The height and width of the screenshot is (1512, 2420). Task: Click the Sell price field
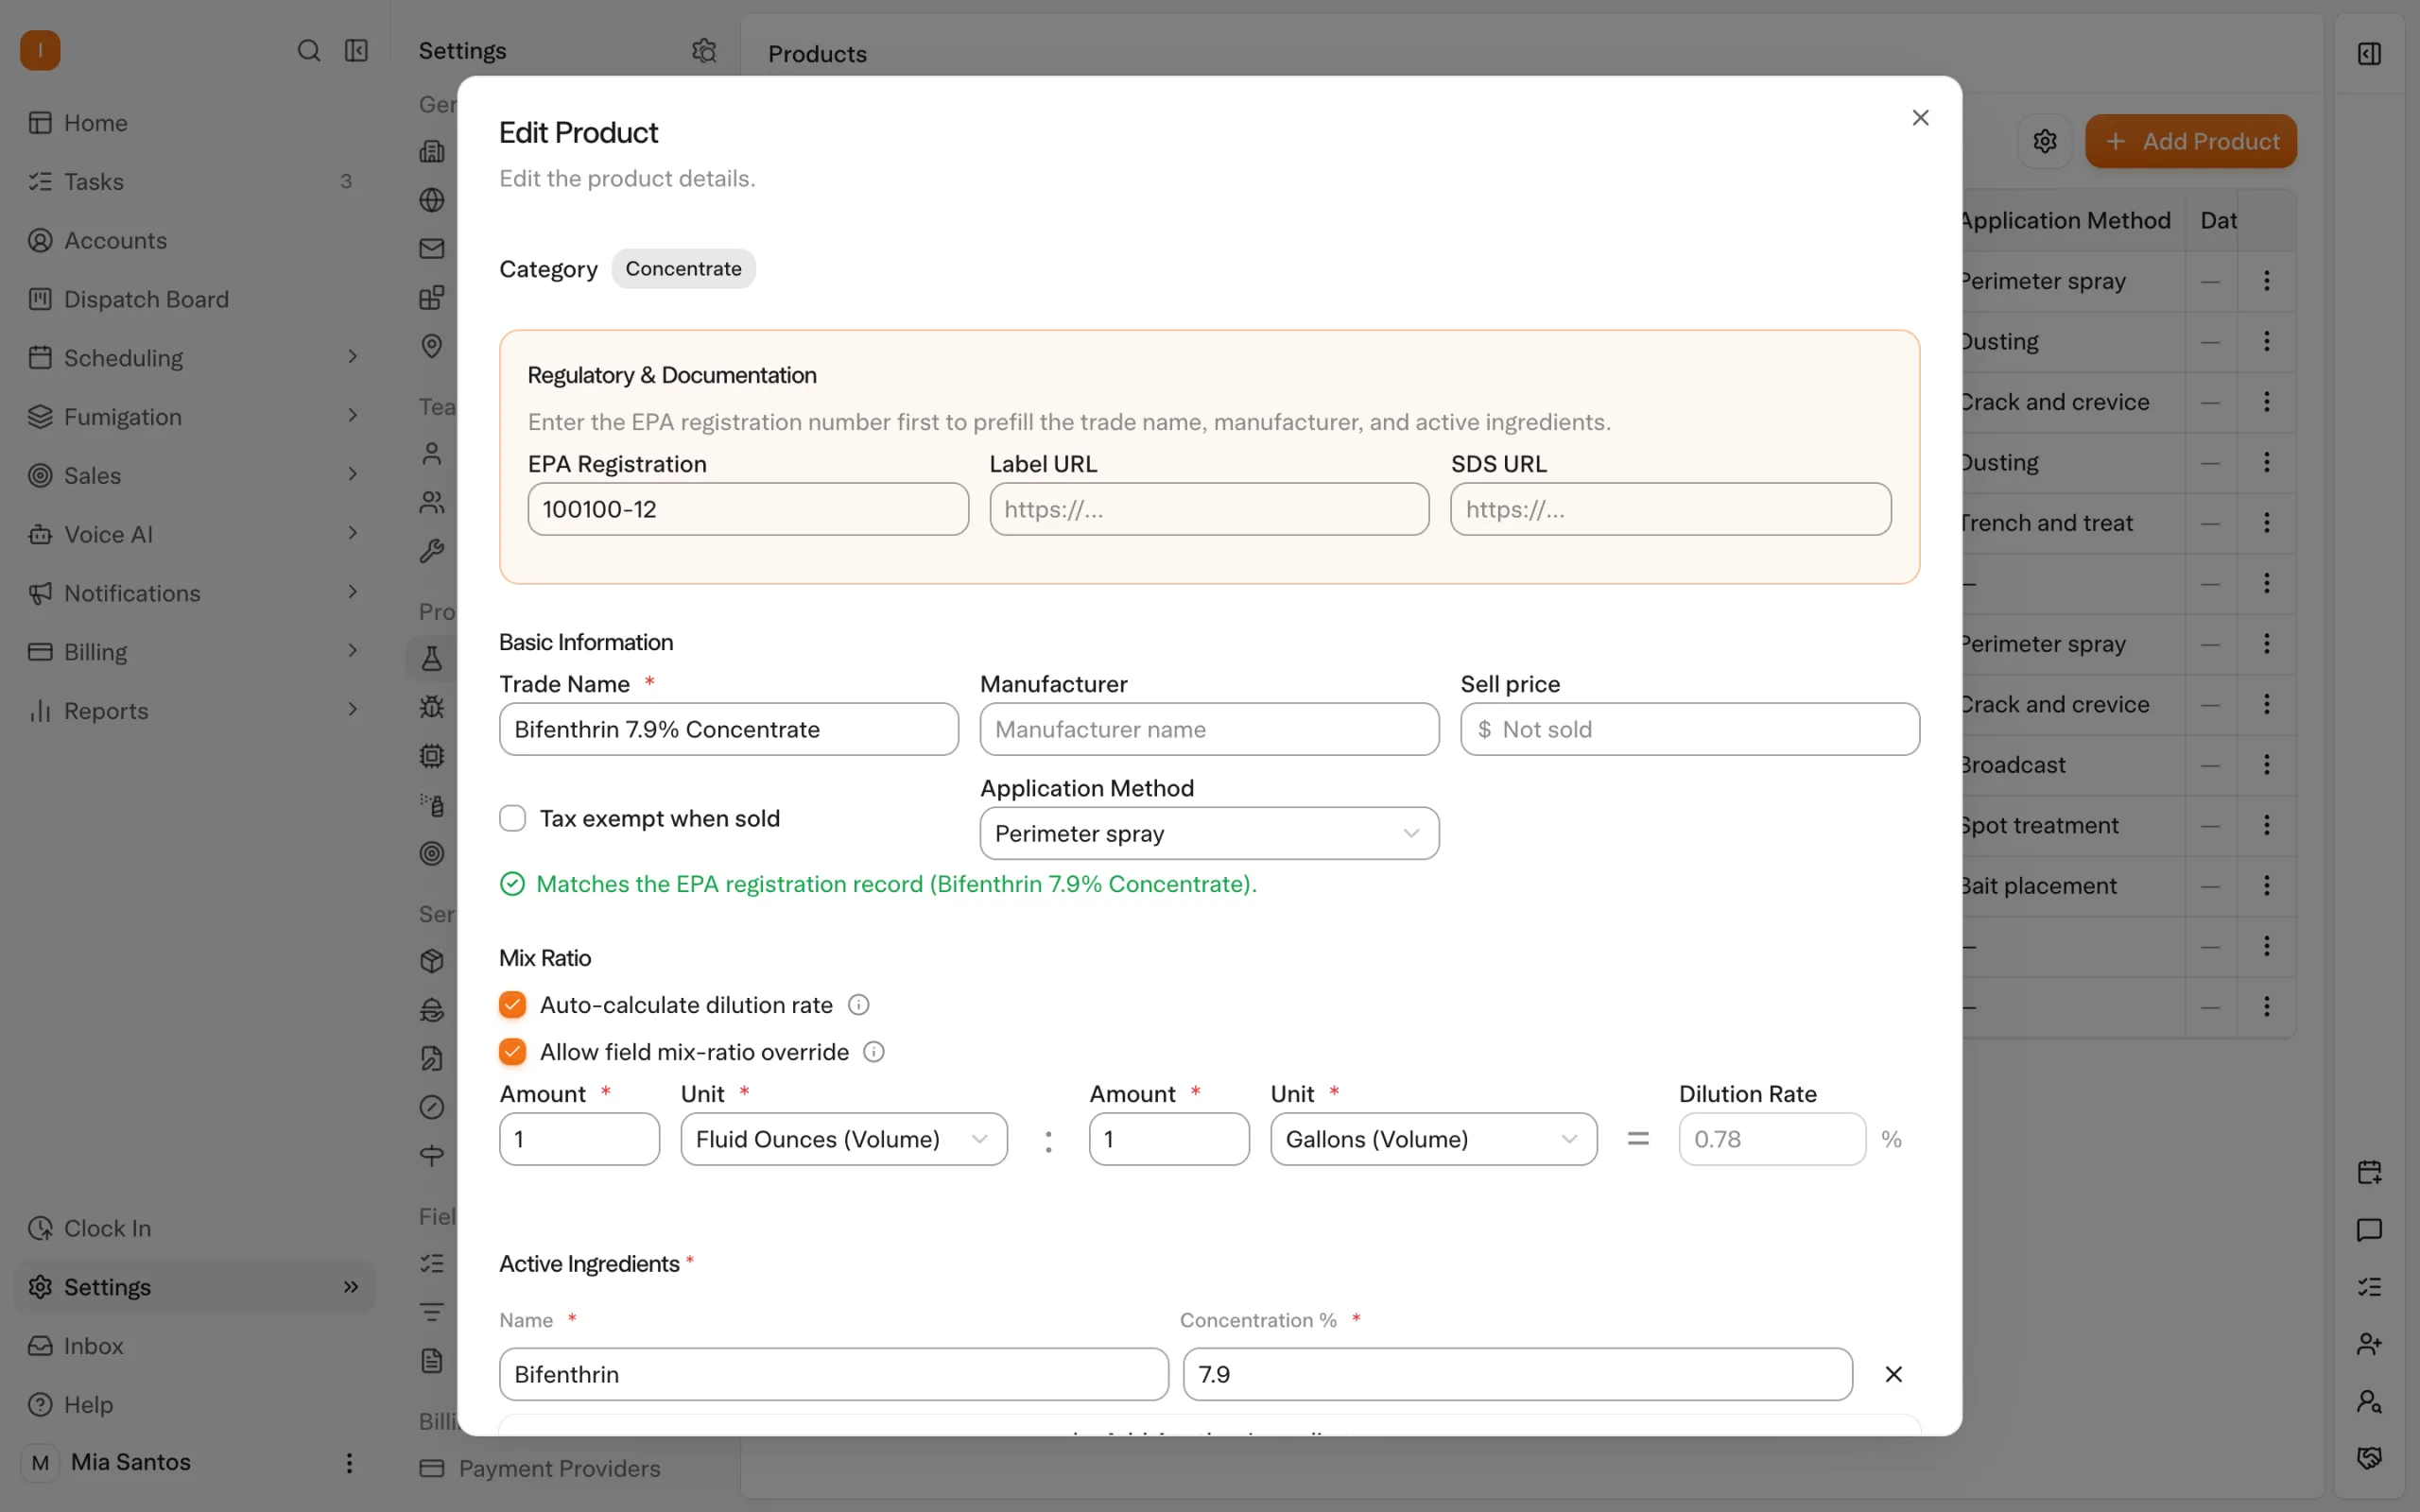1689,729
